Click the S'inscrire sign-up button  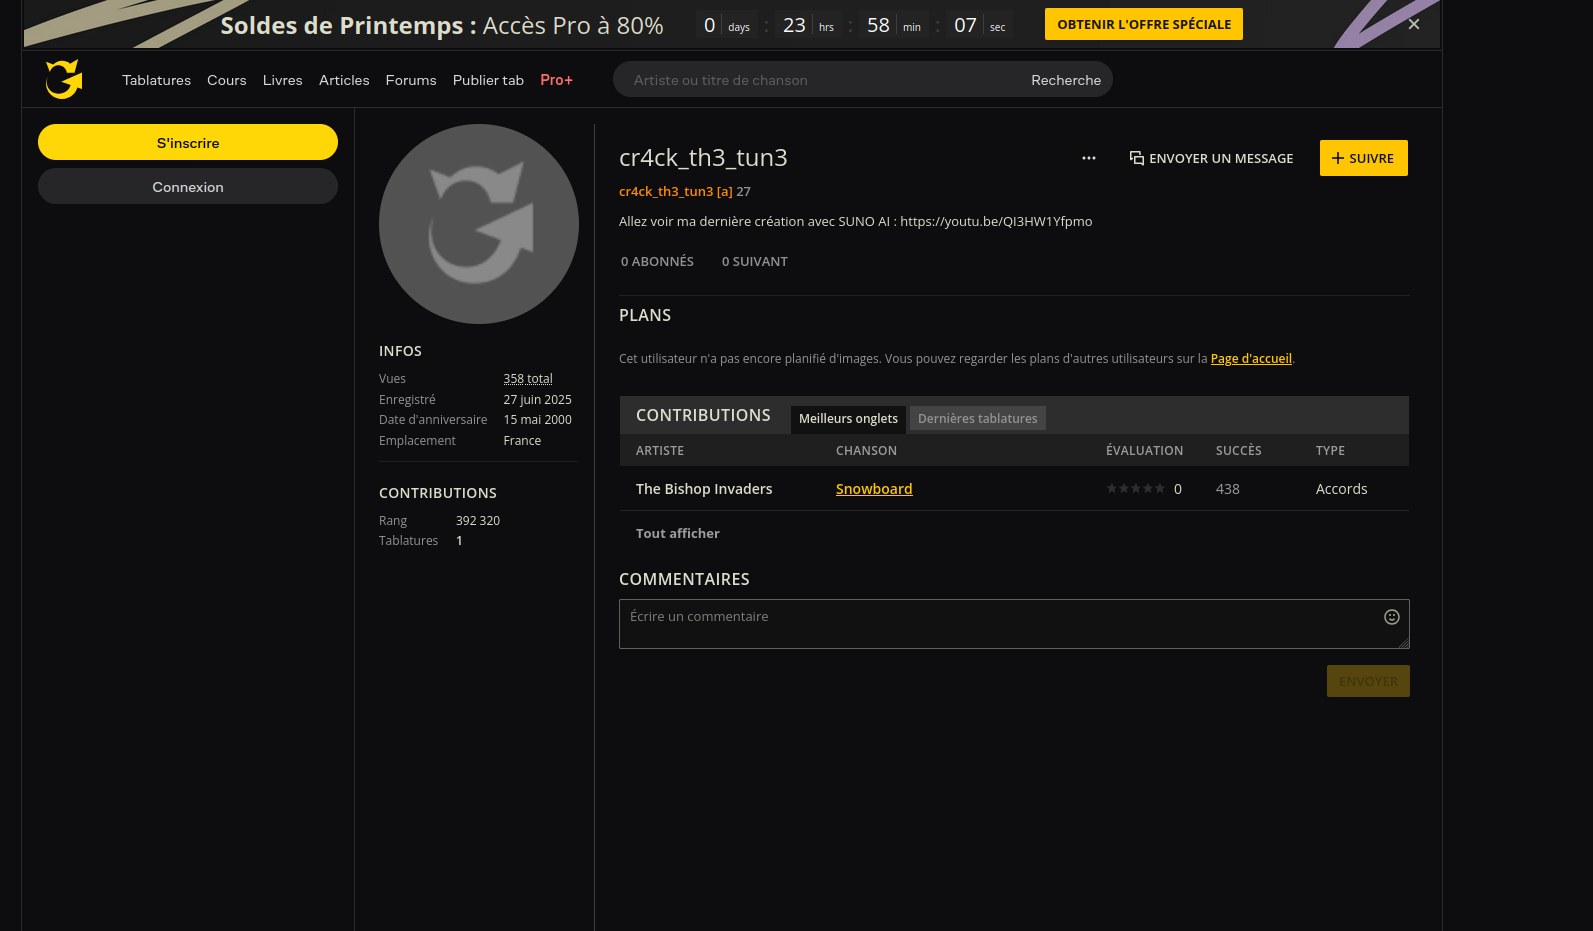click(x=188, y=143)
